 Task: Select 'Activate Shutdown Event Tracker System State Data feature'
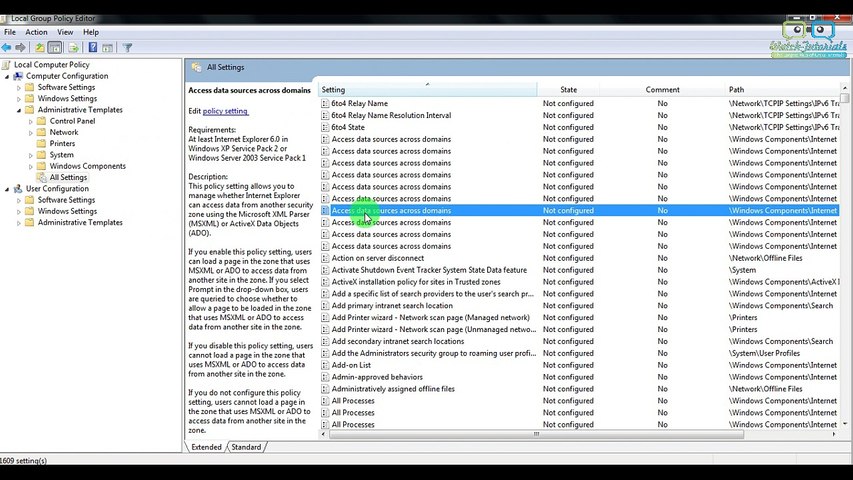(429, 270)
